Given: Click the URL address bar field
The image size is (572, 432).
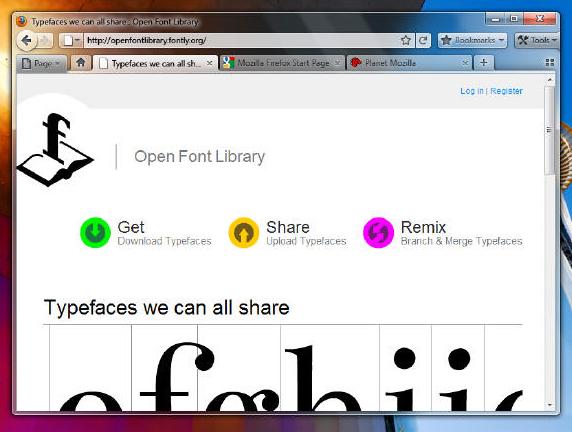Looking at the screenshot, I should (x=243, y=40).
